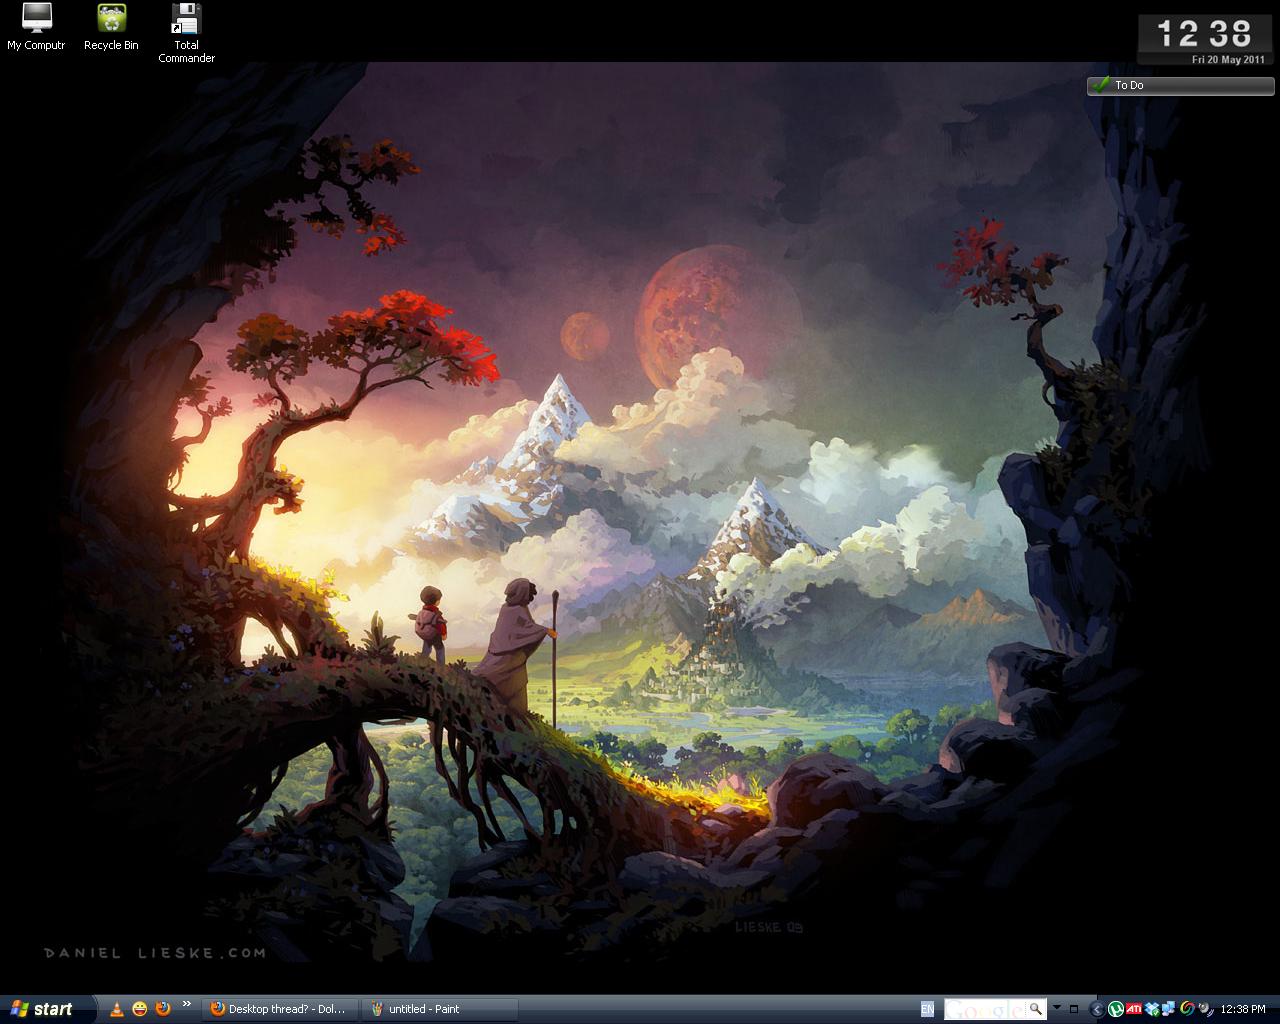Open uTorrent tray icon

tap(1116, 1009)
